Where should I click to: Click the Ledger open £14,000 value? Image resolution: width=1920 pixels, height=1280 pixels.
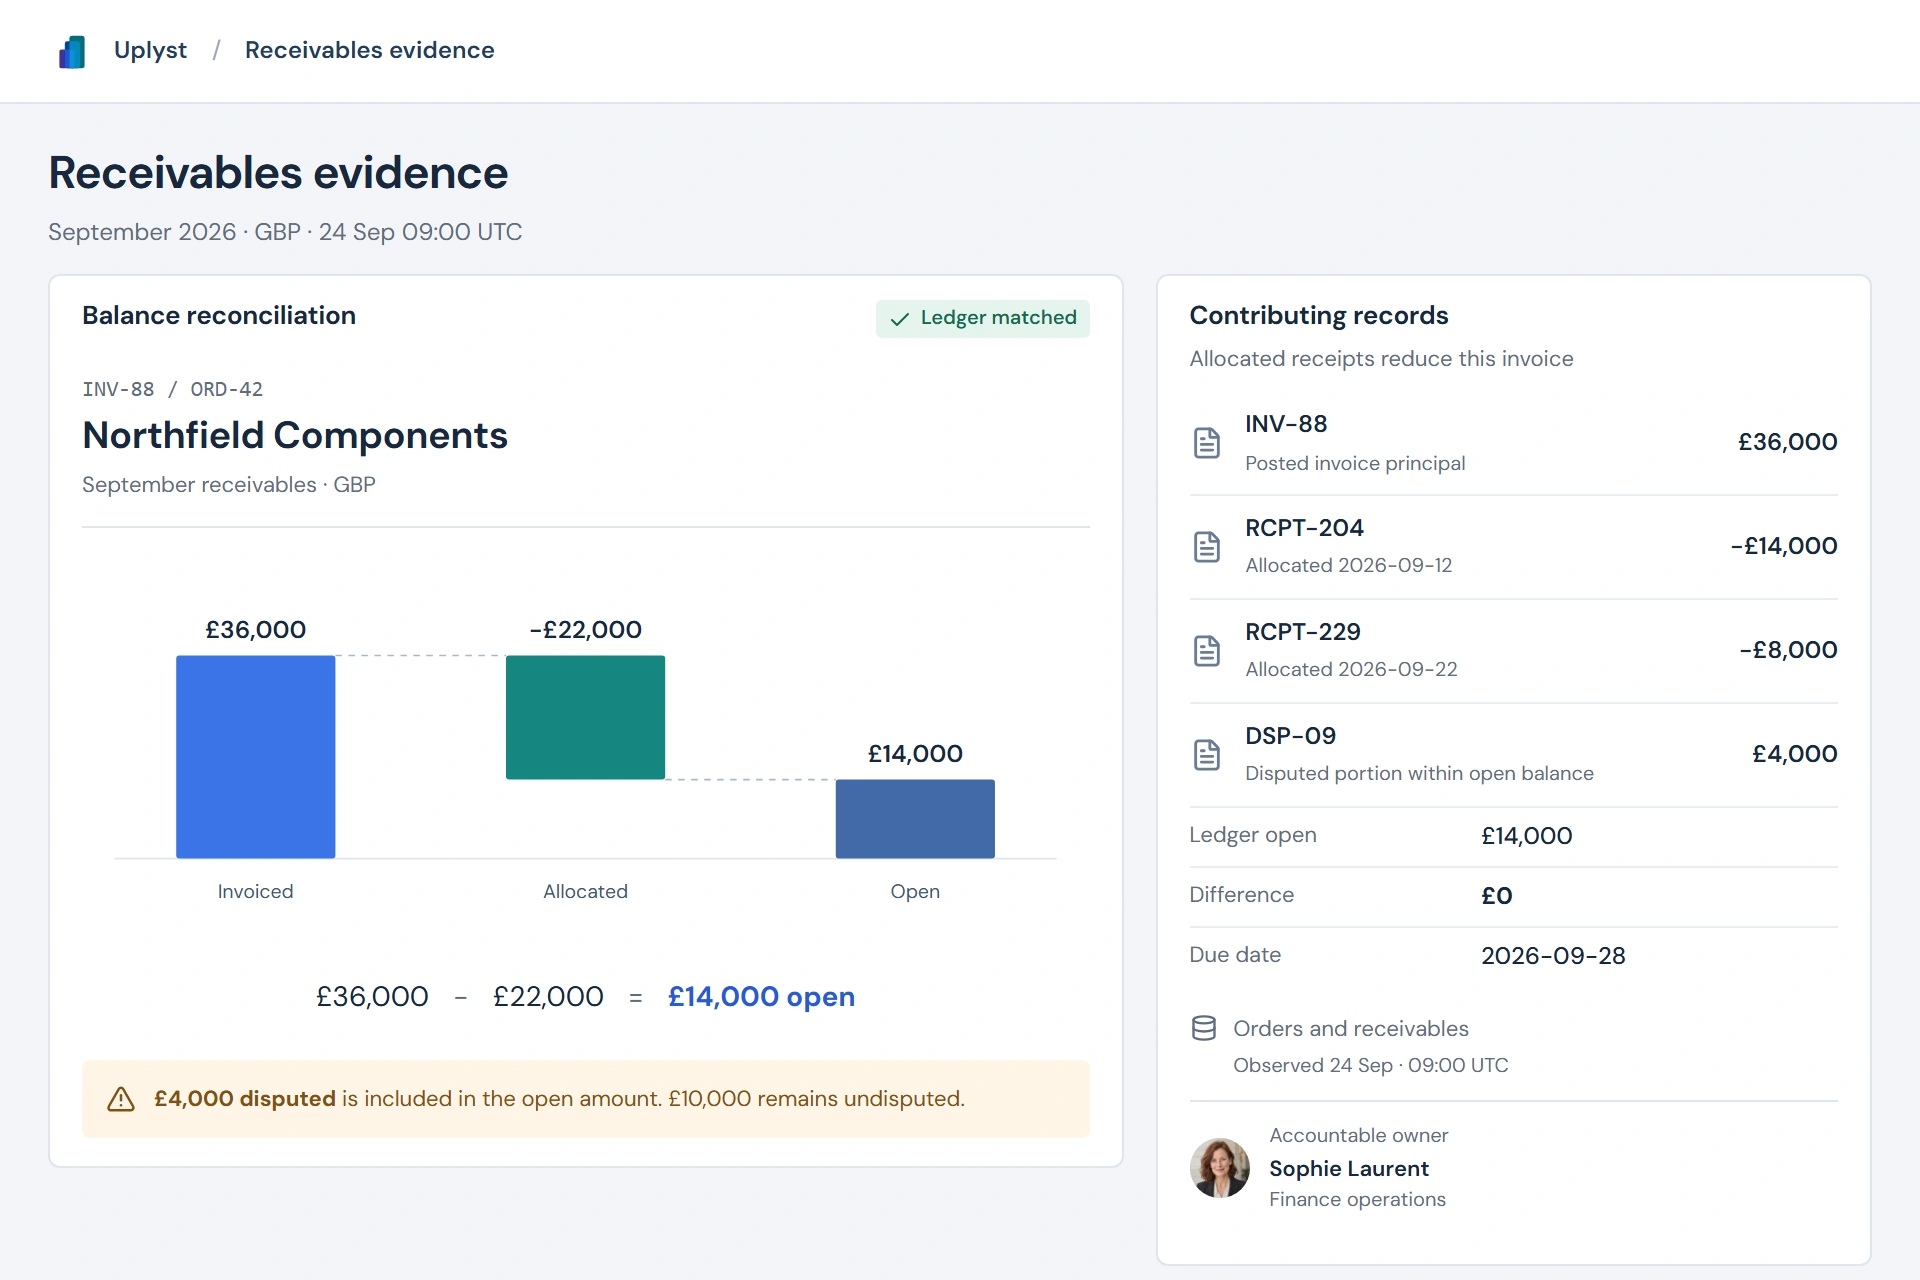coord(1526,836)
